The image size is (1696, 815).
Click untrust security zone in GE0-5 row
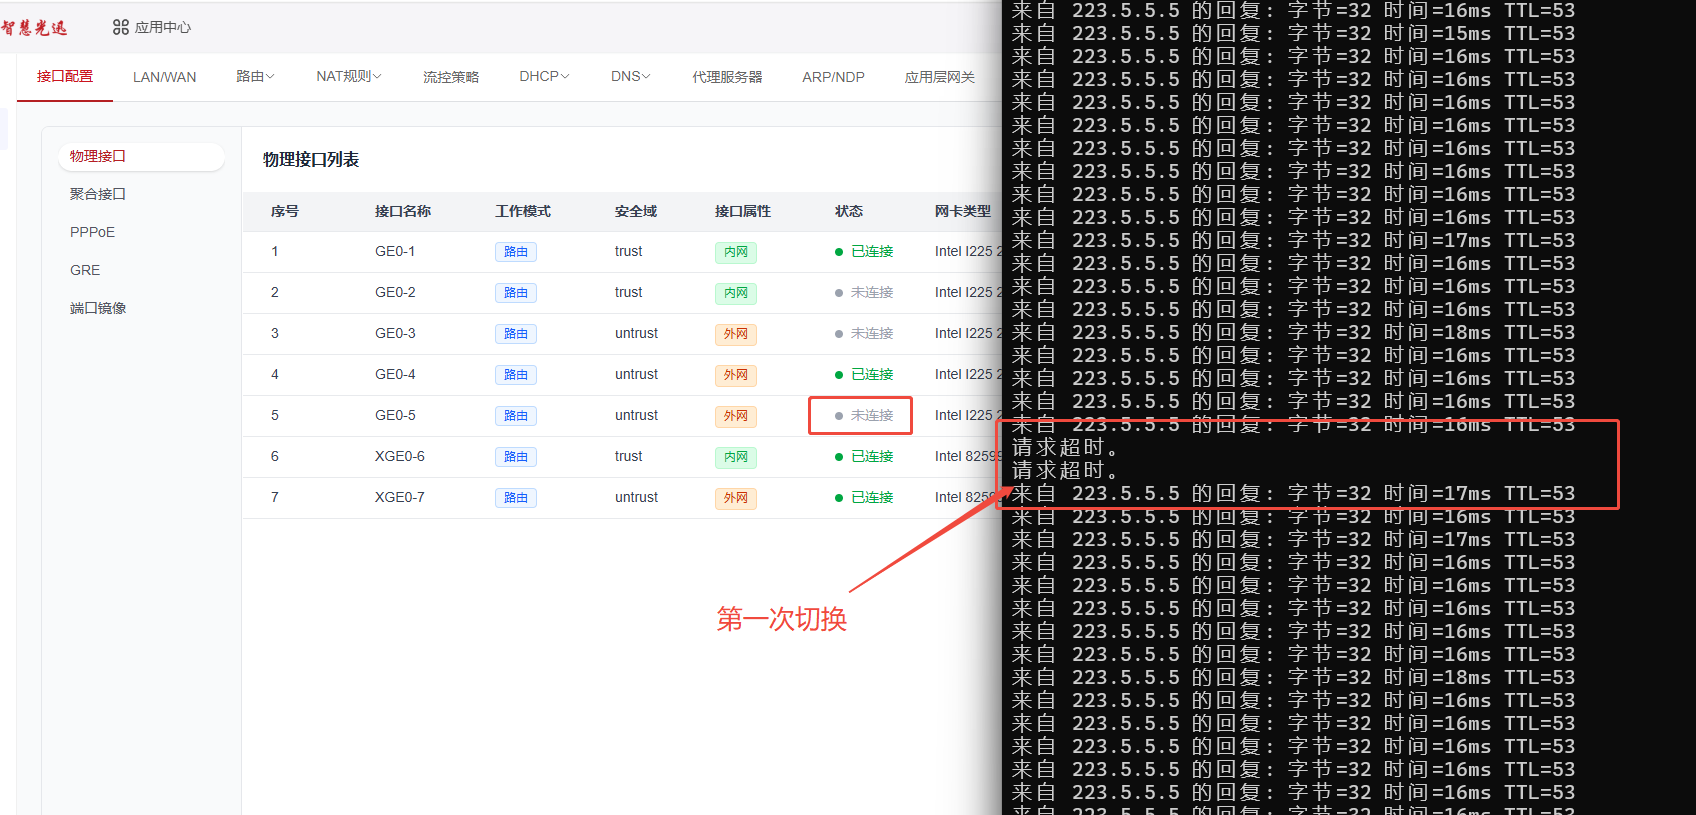[636, 415]
